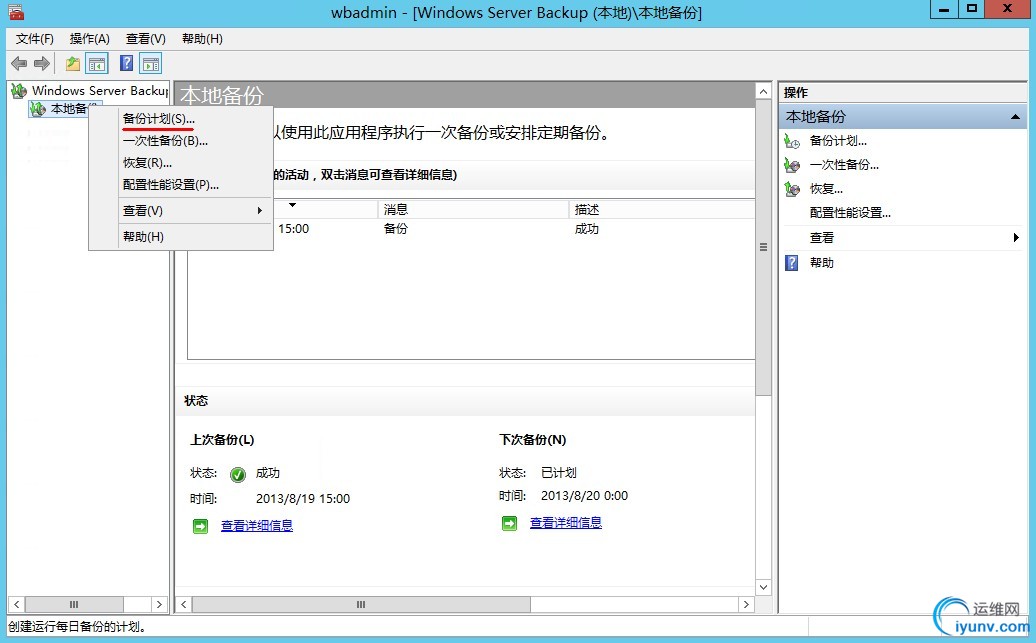1036x643 pixels.
Task: Click the 备份计划 icon in actions pane
Action: pos(792,141)
